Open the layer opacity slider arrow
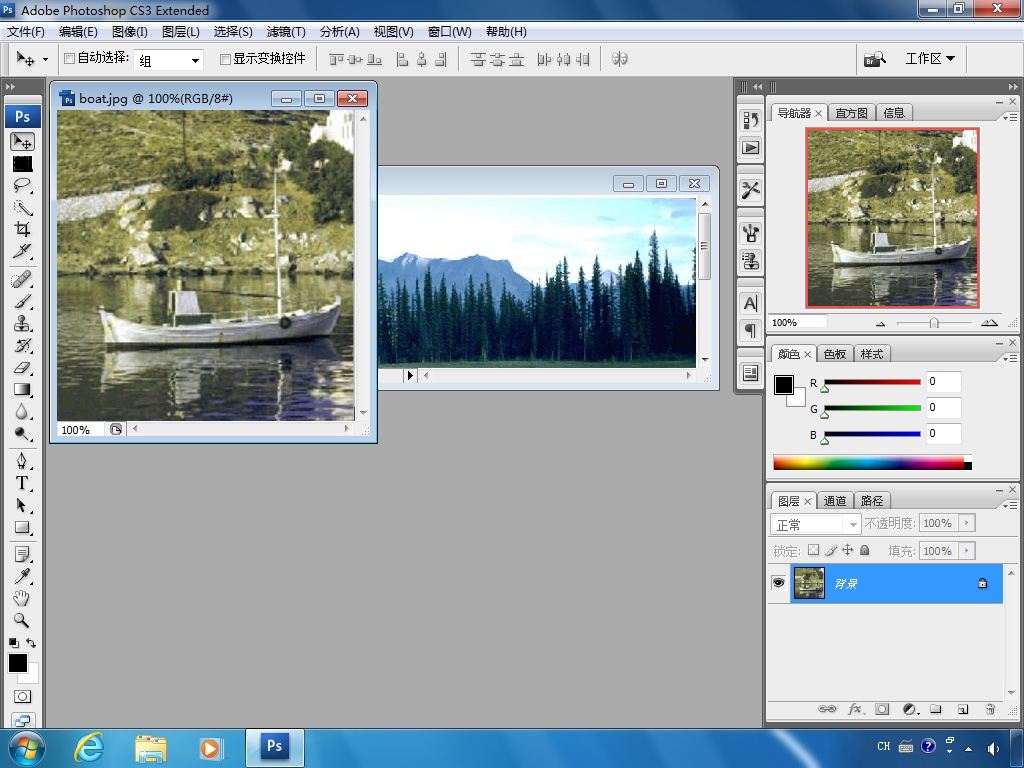The width and height of the screenshot is (1024, 768). click(x=967, y=522)
